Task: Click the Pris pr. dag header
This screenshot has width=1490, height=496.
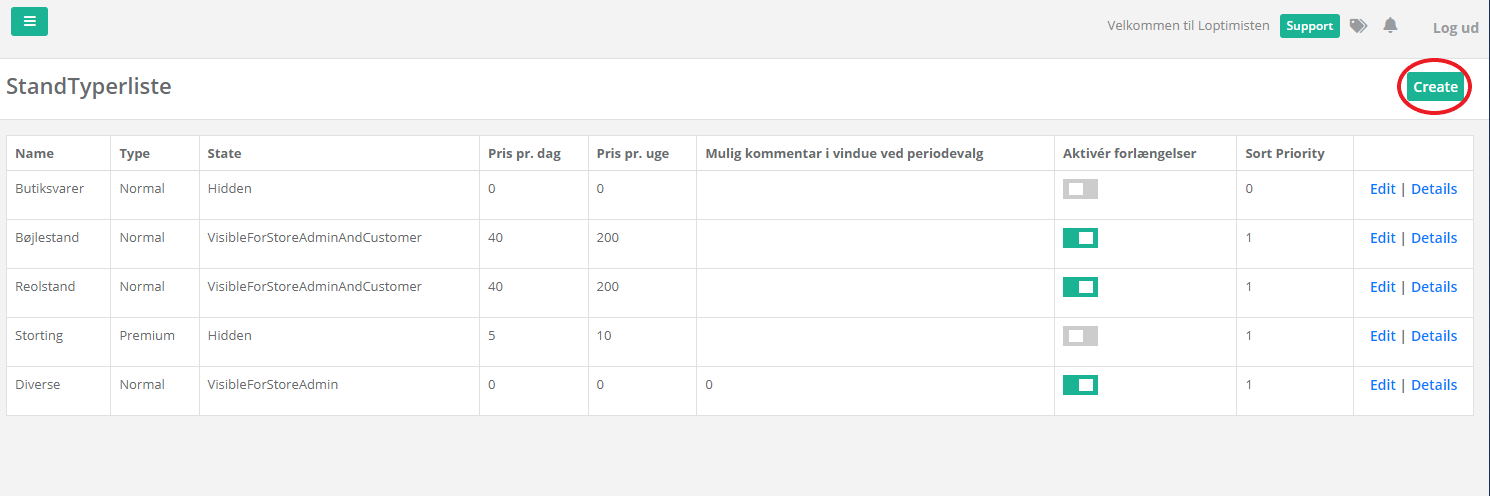Action: tap(524, 154)
